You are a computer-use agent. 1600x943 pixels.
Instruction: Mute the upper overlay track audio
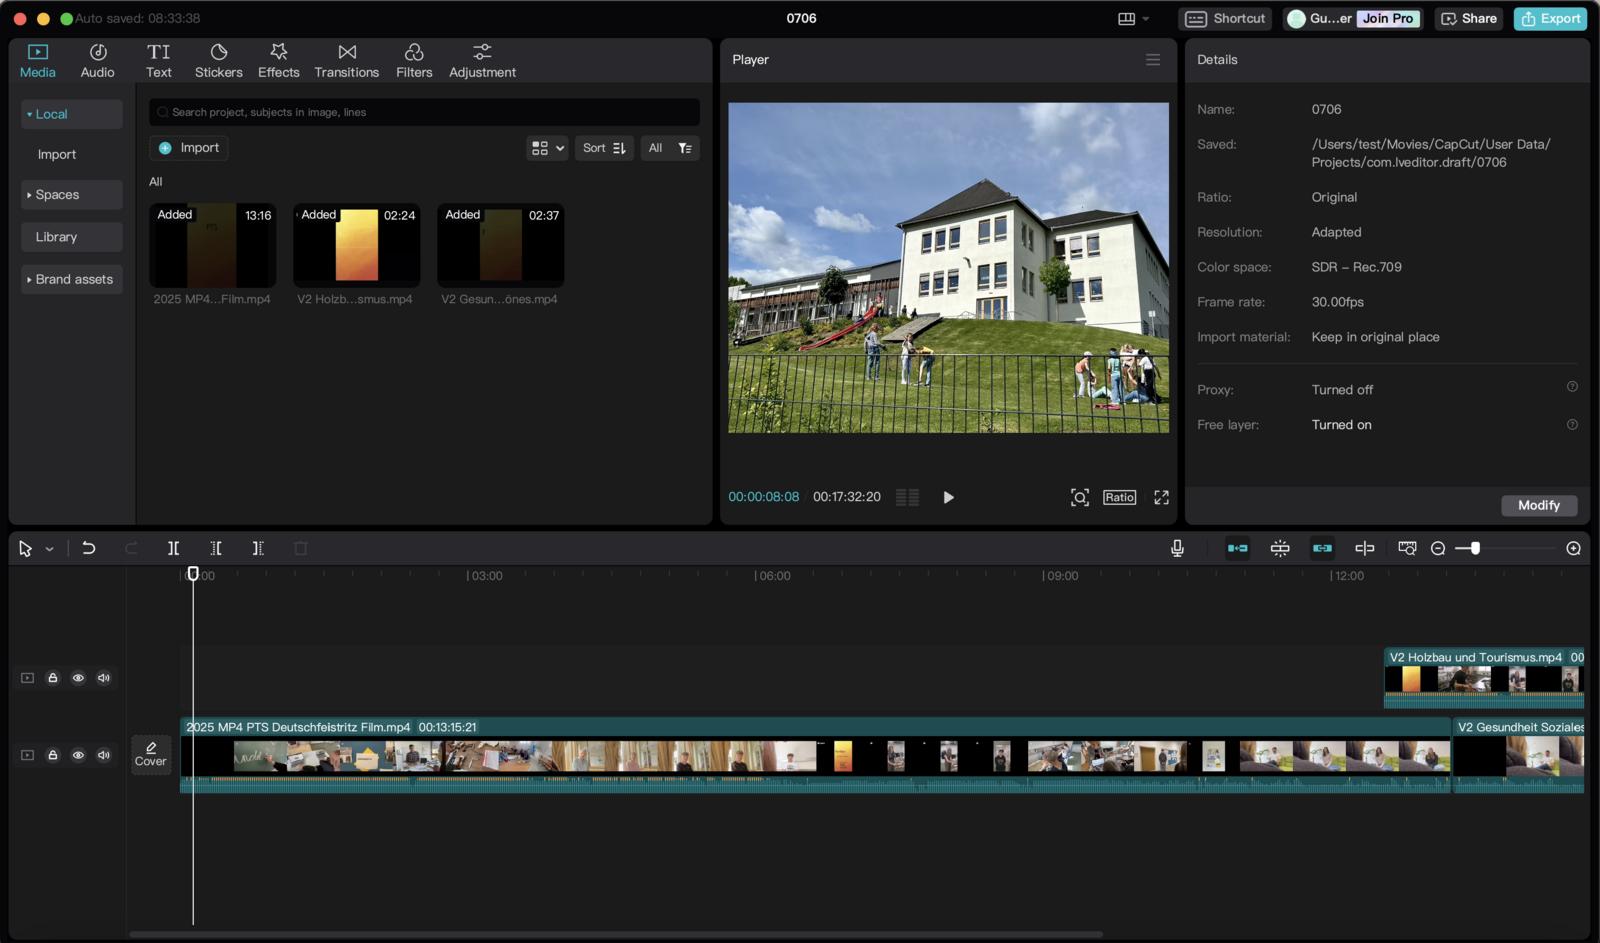(x=104, y=678)
